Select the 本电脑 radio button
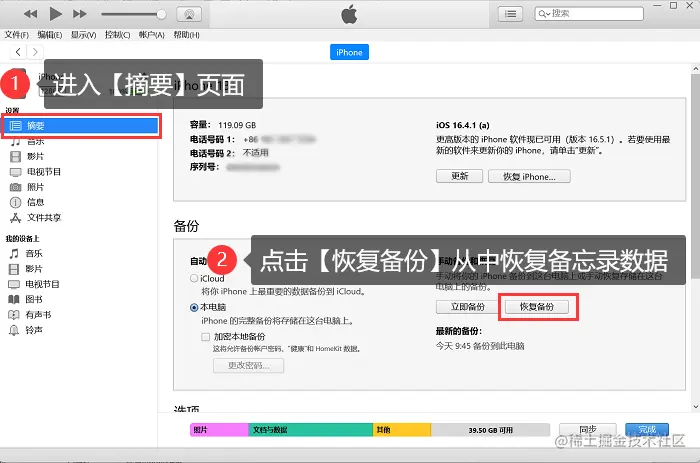Viewport: 700px width, 463px height. click(x=194, y=308)
